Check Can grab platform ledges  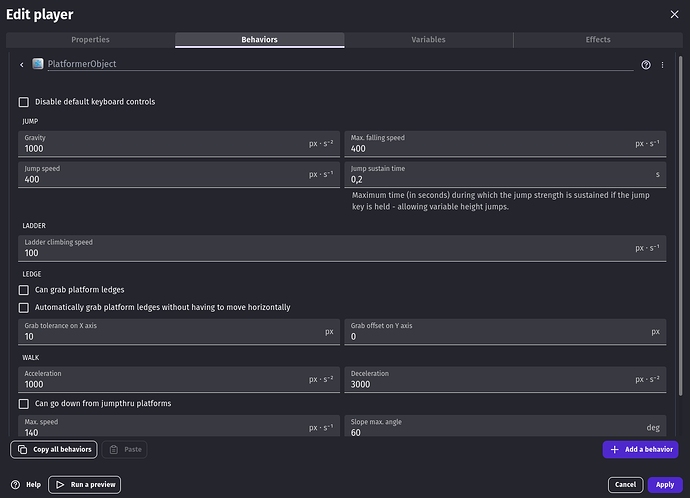pos(24,290)
